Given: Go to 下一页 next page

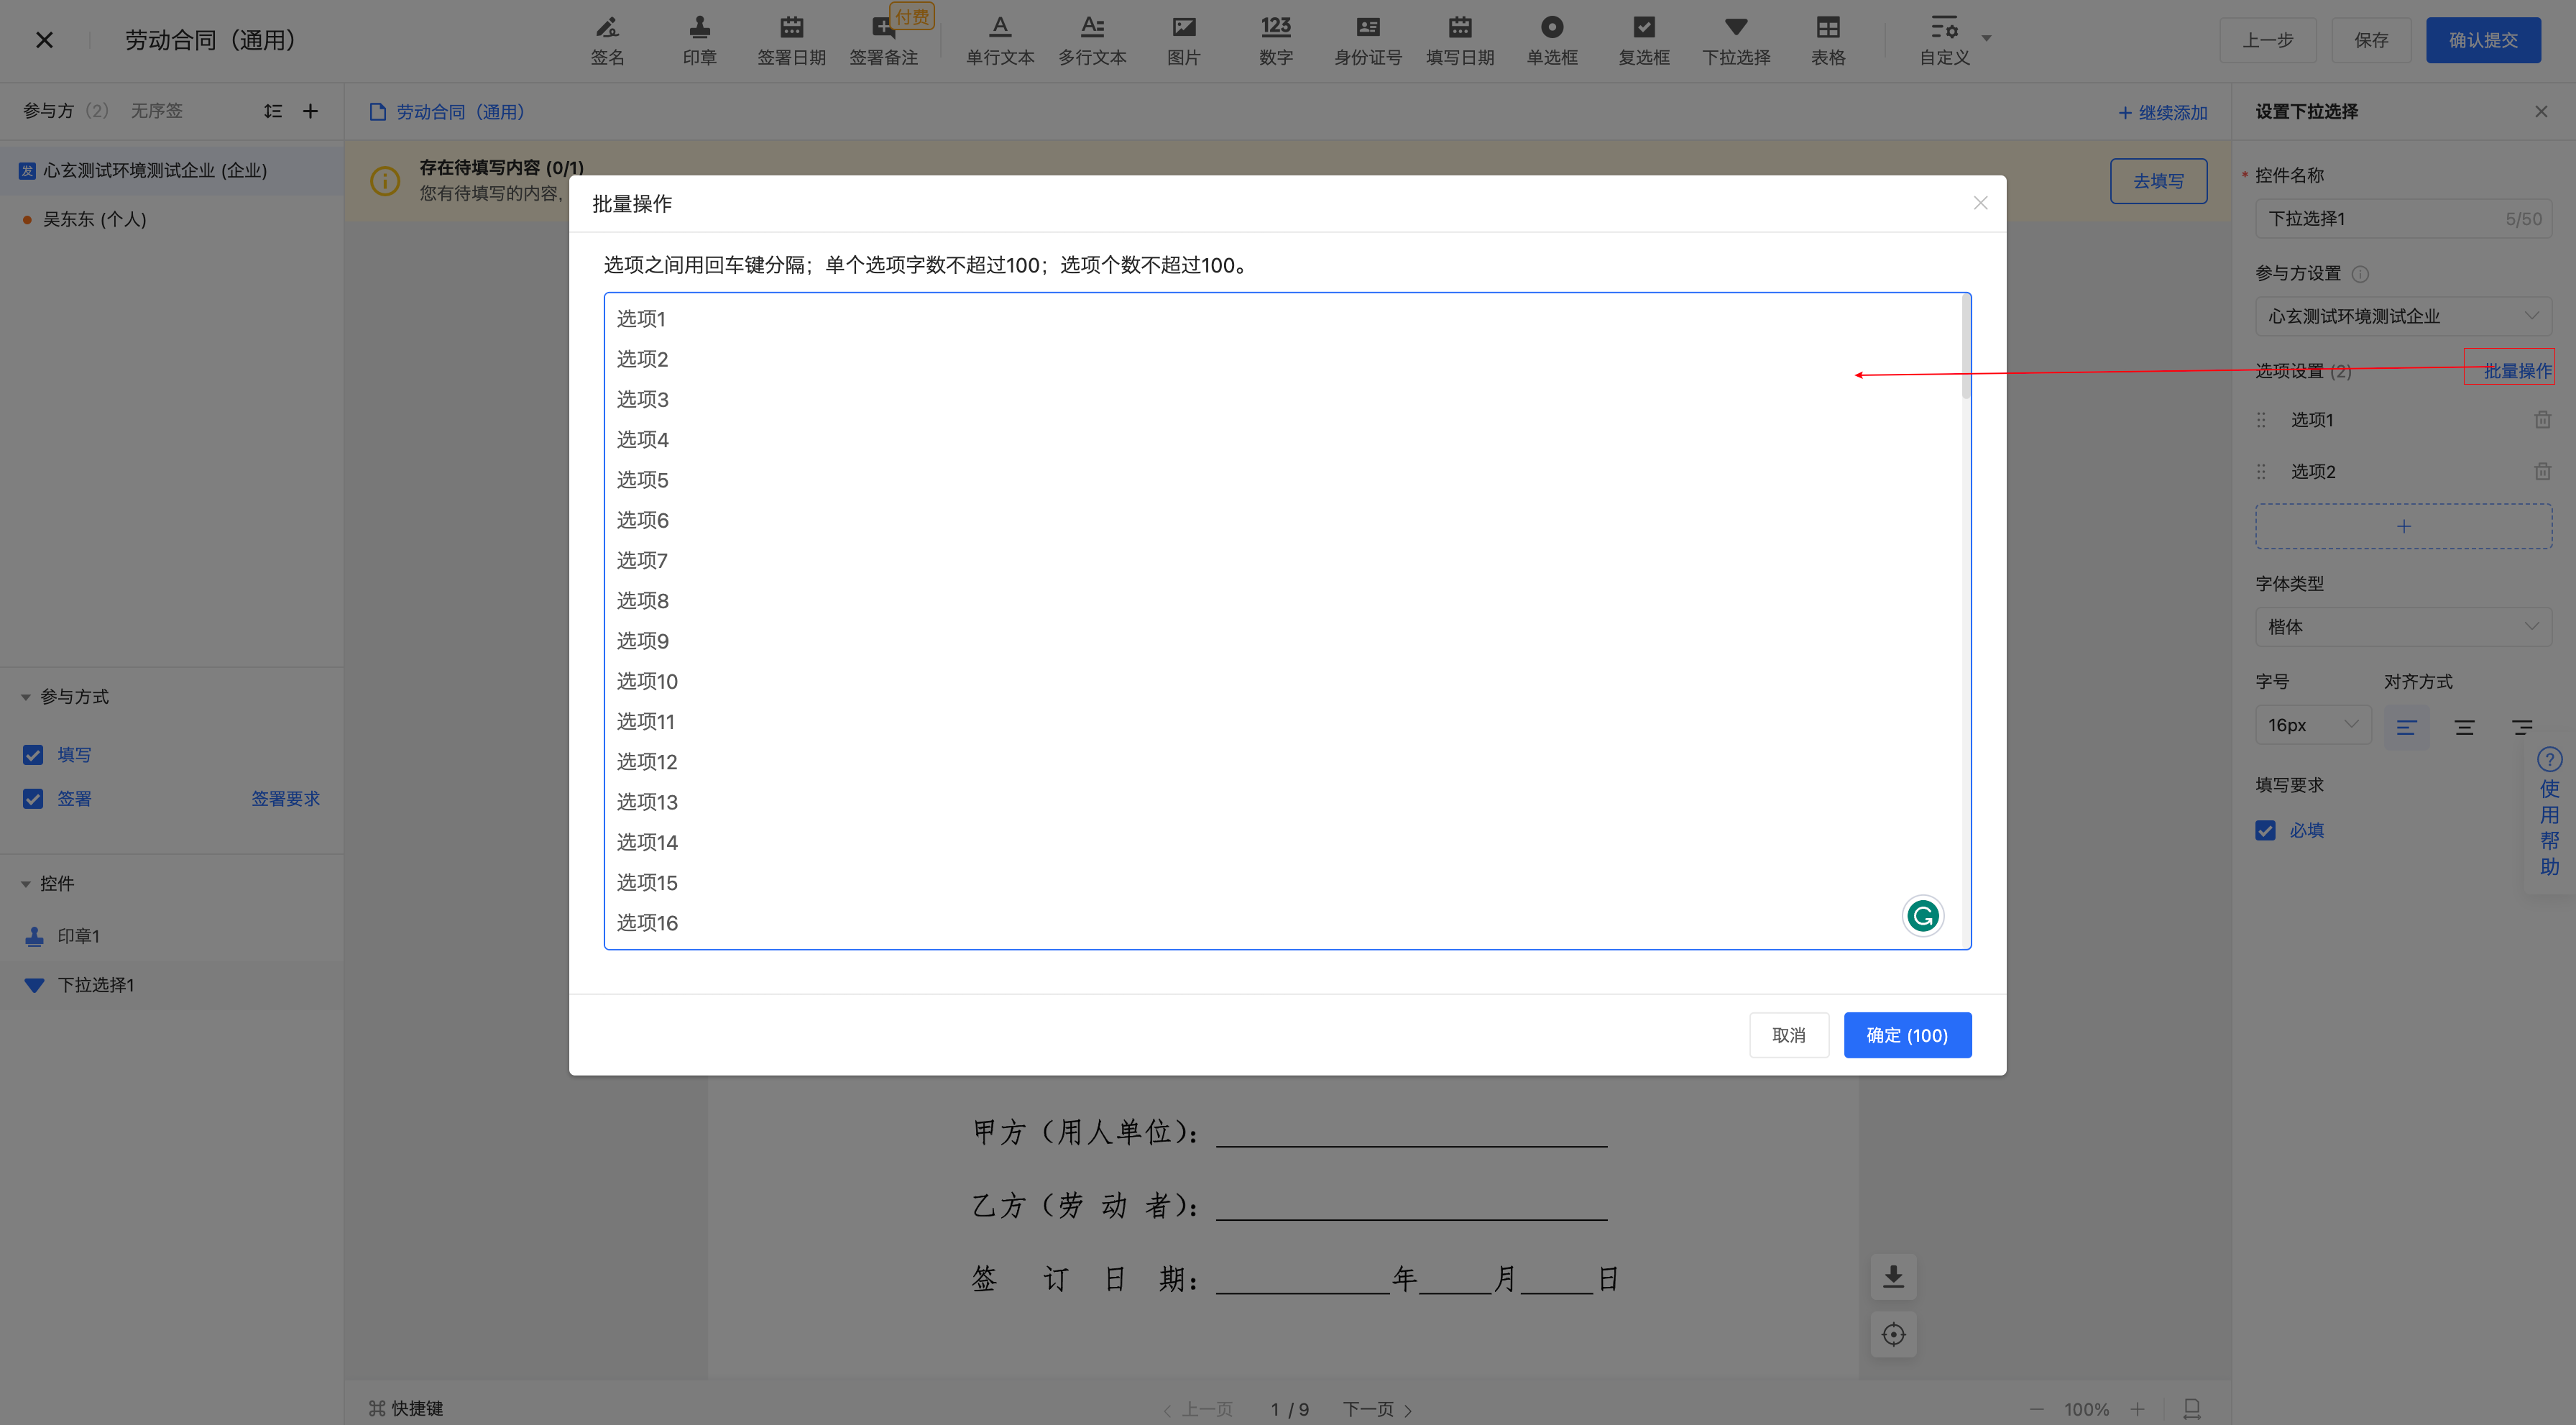Looking at the screenshot, I should (x=1377, y=1409).
